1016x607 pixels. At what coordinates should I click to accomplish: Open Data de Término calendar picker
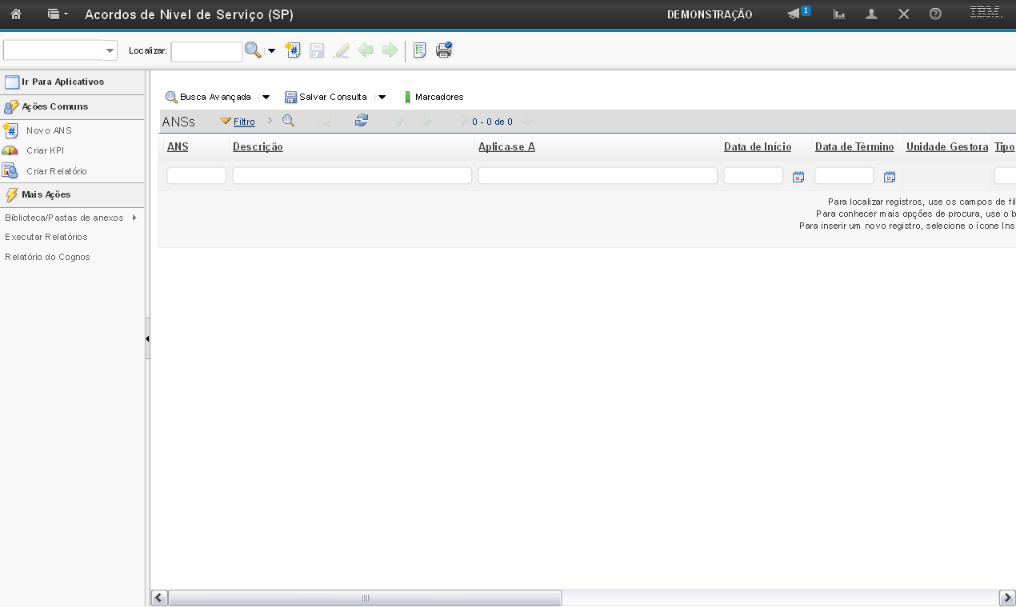tap(889, 177)
